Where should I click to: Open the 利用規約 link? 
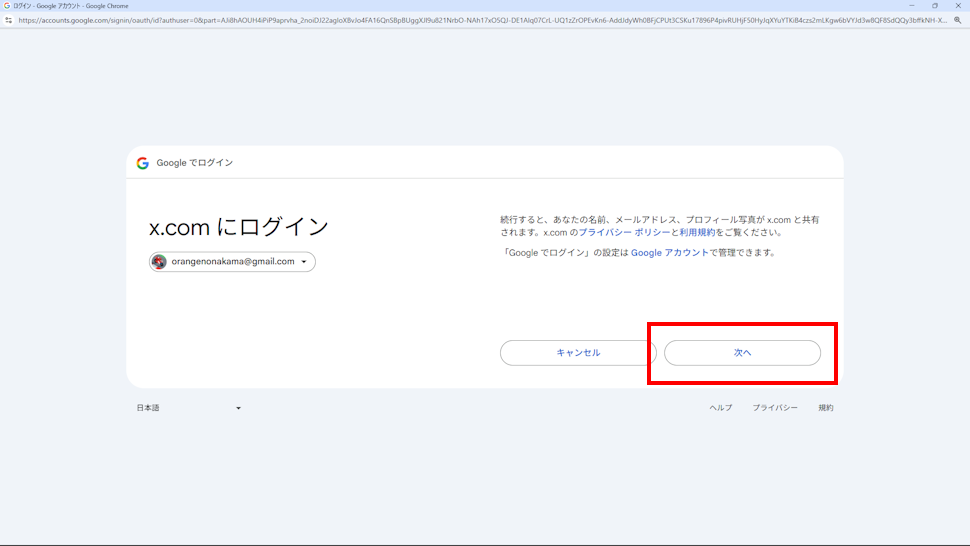pos(697,232)
